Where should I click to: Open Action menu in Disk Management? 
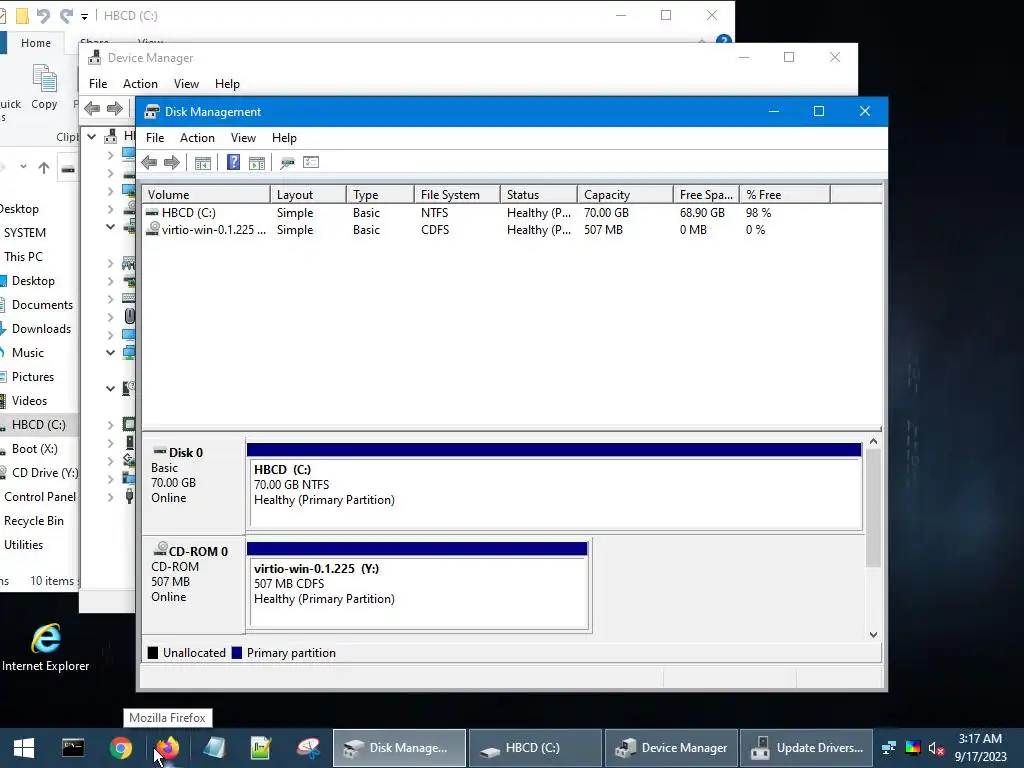click(197, 138)
